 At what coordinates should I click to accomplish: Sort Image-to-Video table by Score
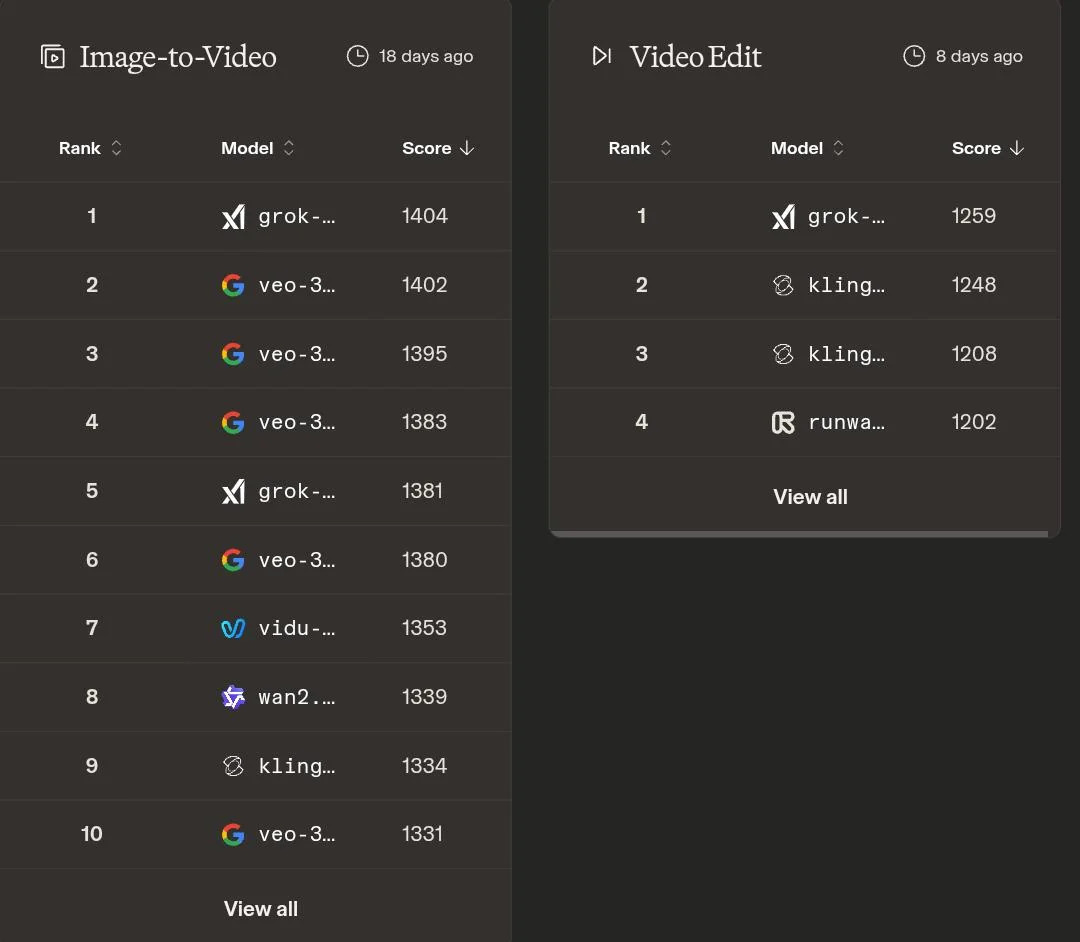[438, 148]
